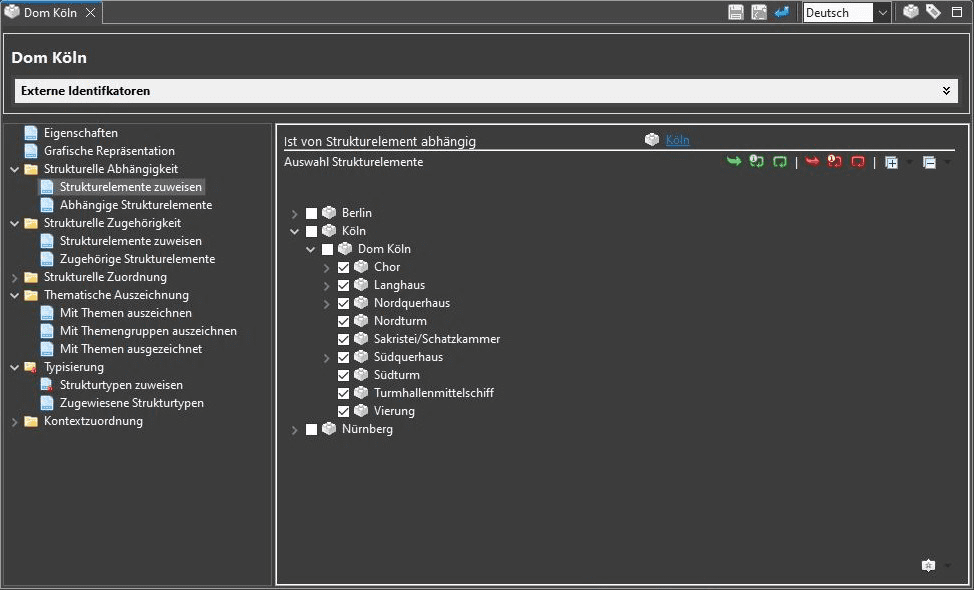Select the Südturm row label
974x590 pixels.
pos(397,375)
